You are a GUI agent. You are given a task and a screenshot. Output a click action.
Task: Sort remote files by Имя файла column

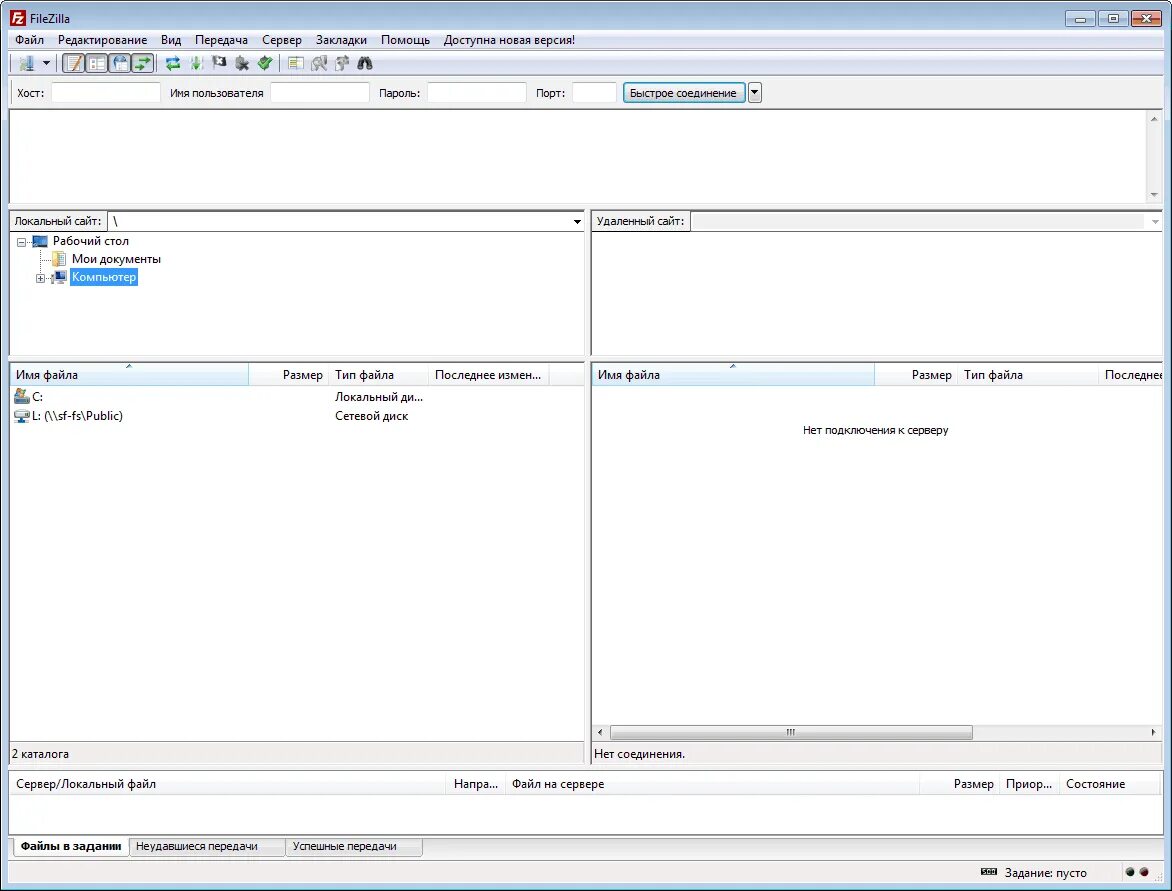coord(733,374)
